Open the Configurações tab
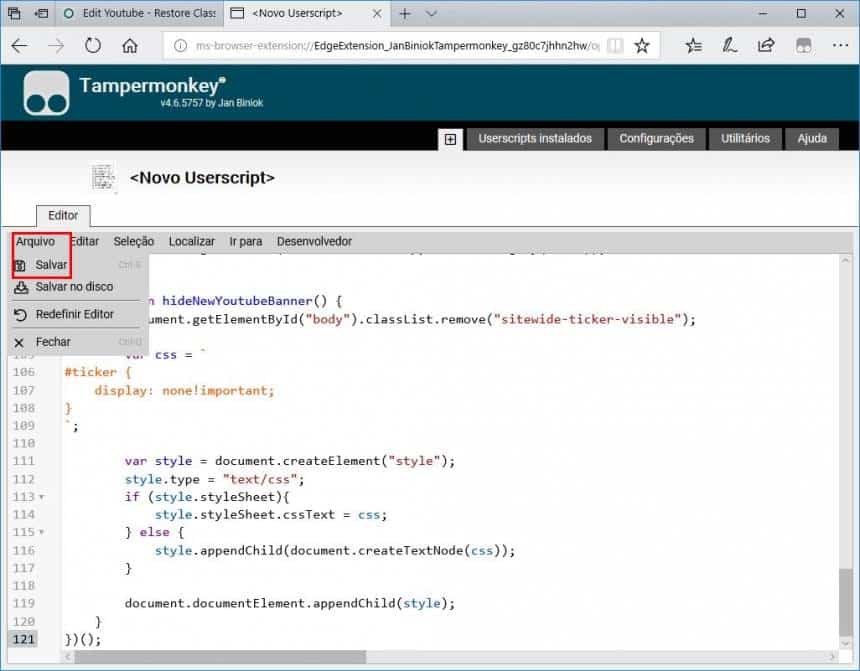 (x=657, y=138)
